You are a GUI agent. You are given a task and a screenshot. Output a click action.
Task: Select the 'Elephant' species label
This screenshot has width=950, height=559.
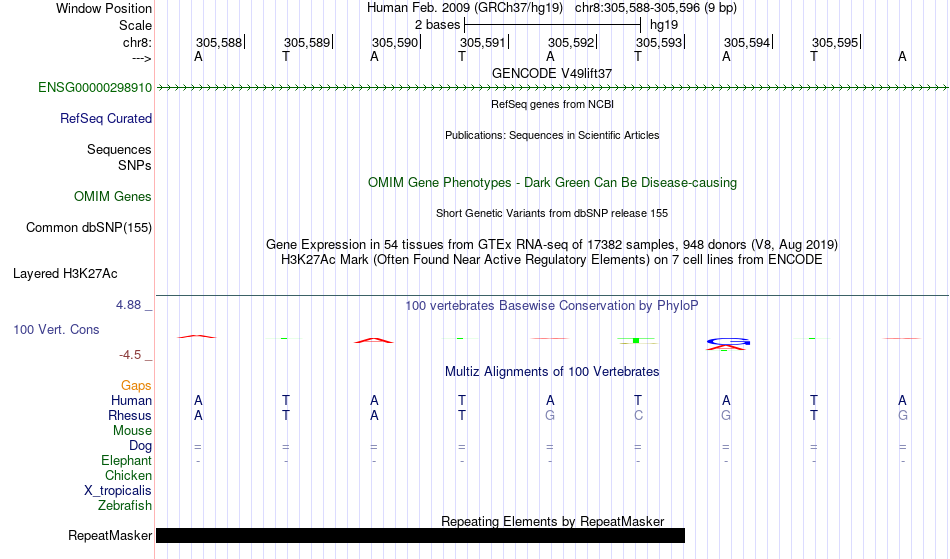click(127, 461)
